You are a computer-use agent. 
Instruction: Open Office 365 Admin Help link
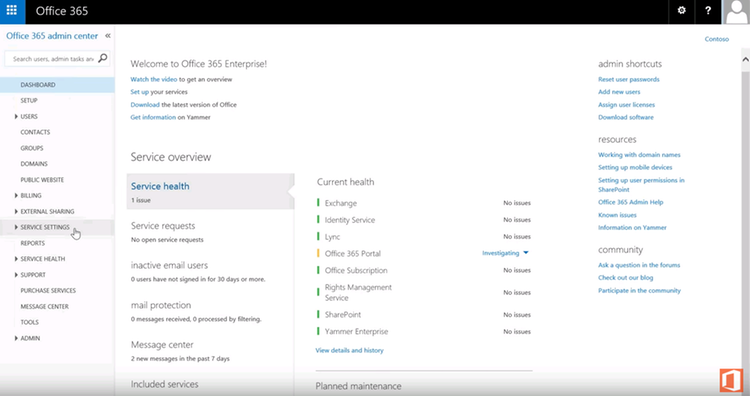click(x=630, y=202)
